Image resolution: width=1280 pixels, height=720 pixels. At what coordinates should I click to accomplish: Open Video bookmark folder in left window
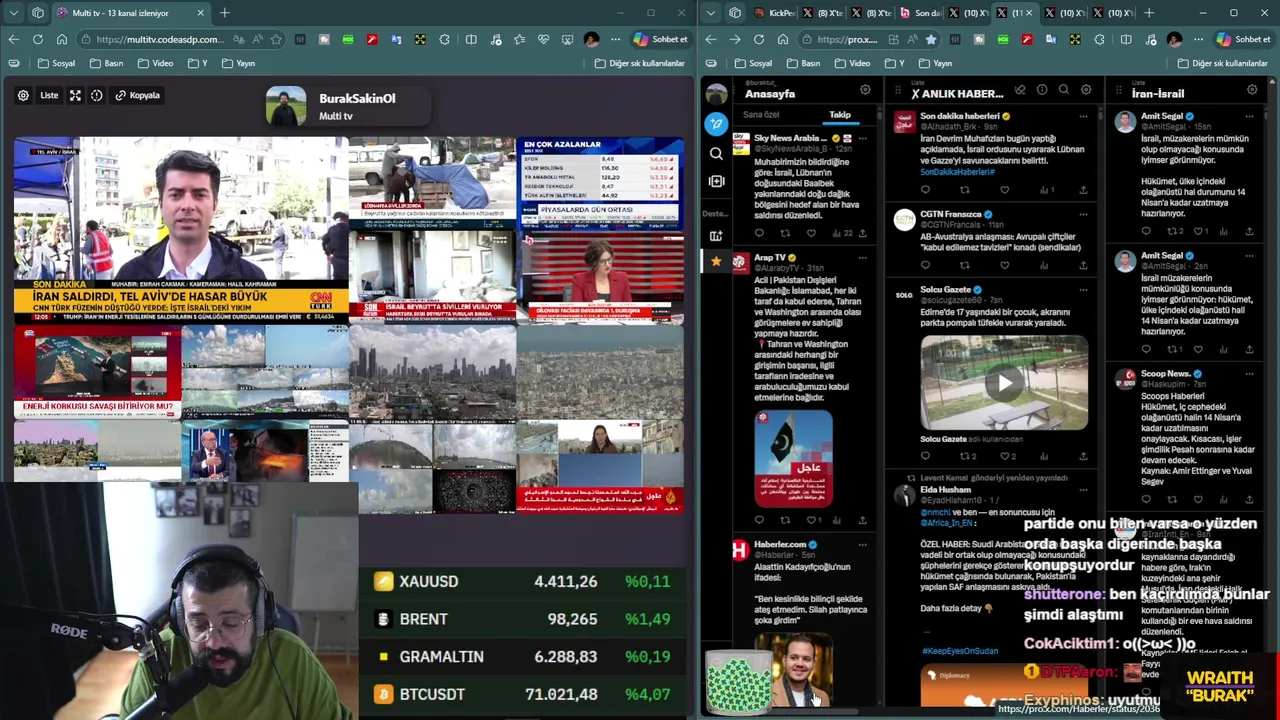click(156, 63)
